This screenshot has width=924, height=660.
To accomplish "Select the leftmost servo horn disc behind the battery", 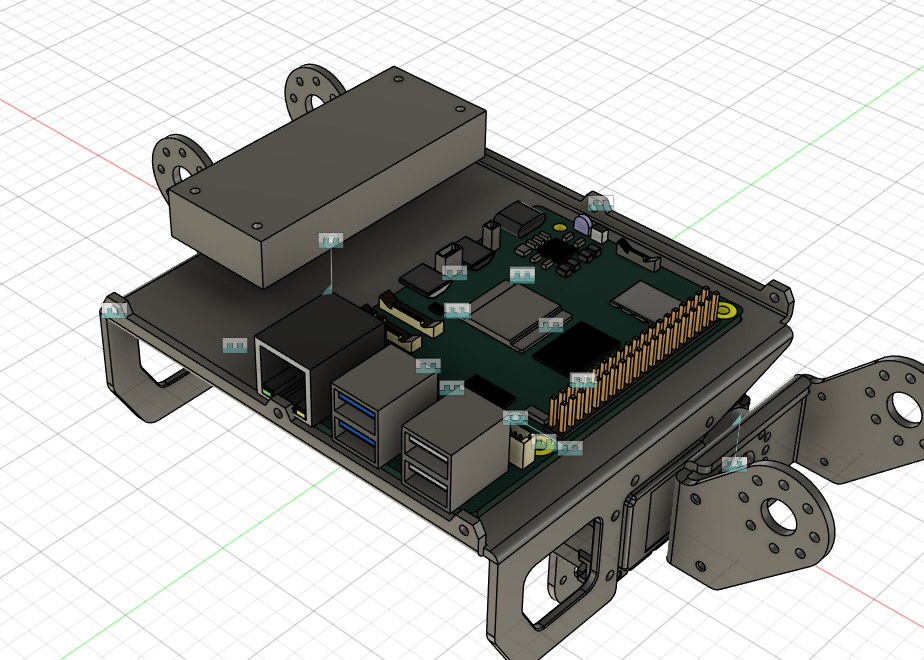I will point(179,166).
